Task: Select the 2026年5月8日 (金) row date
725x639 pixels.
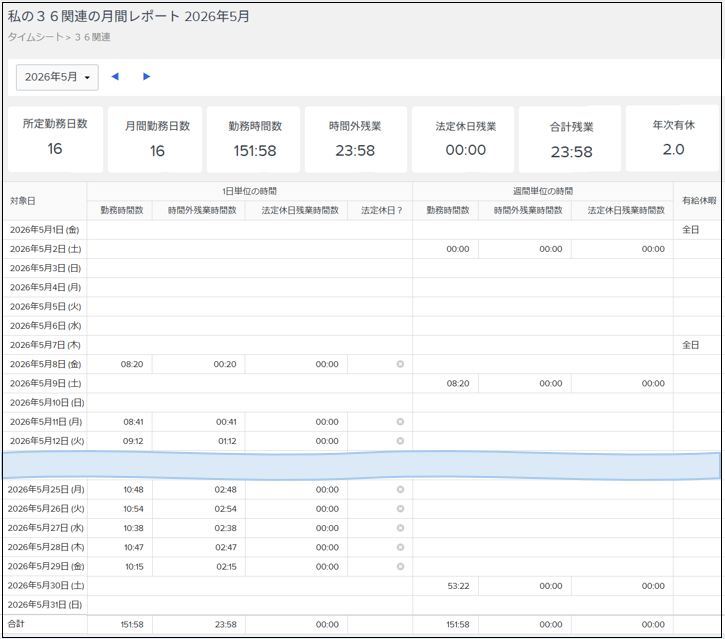Action: [45, 364]
